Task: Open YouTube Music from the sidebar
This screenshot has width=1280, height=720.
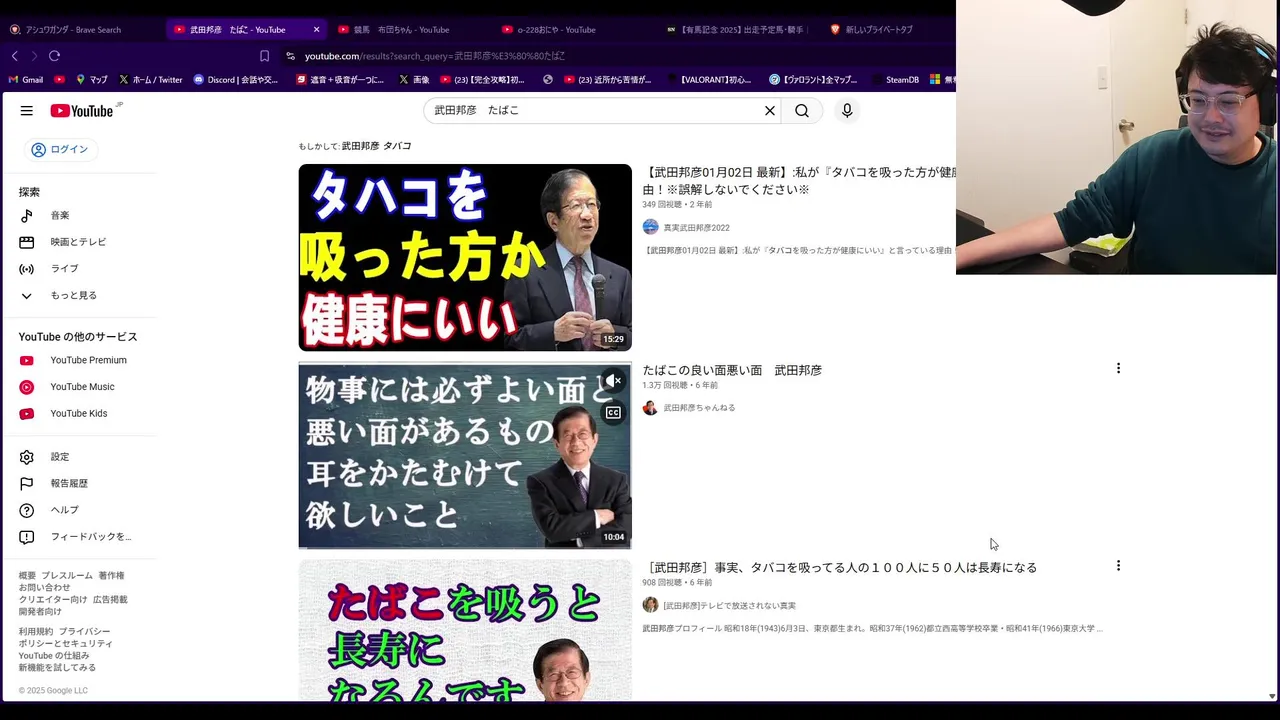Action: coord(80,387)
